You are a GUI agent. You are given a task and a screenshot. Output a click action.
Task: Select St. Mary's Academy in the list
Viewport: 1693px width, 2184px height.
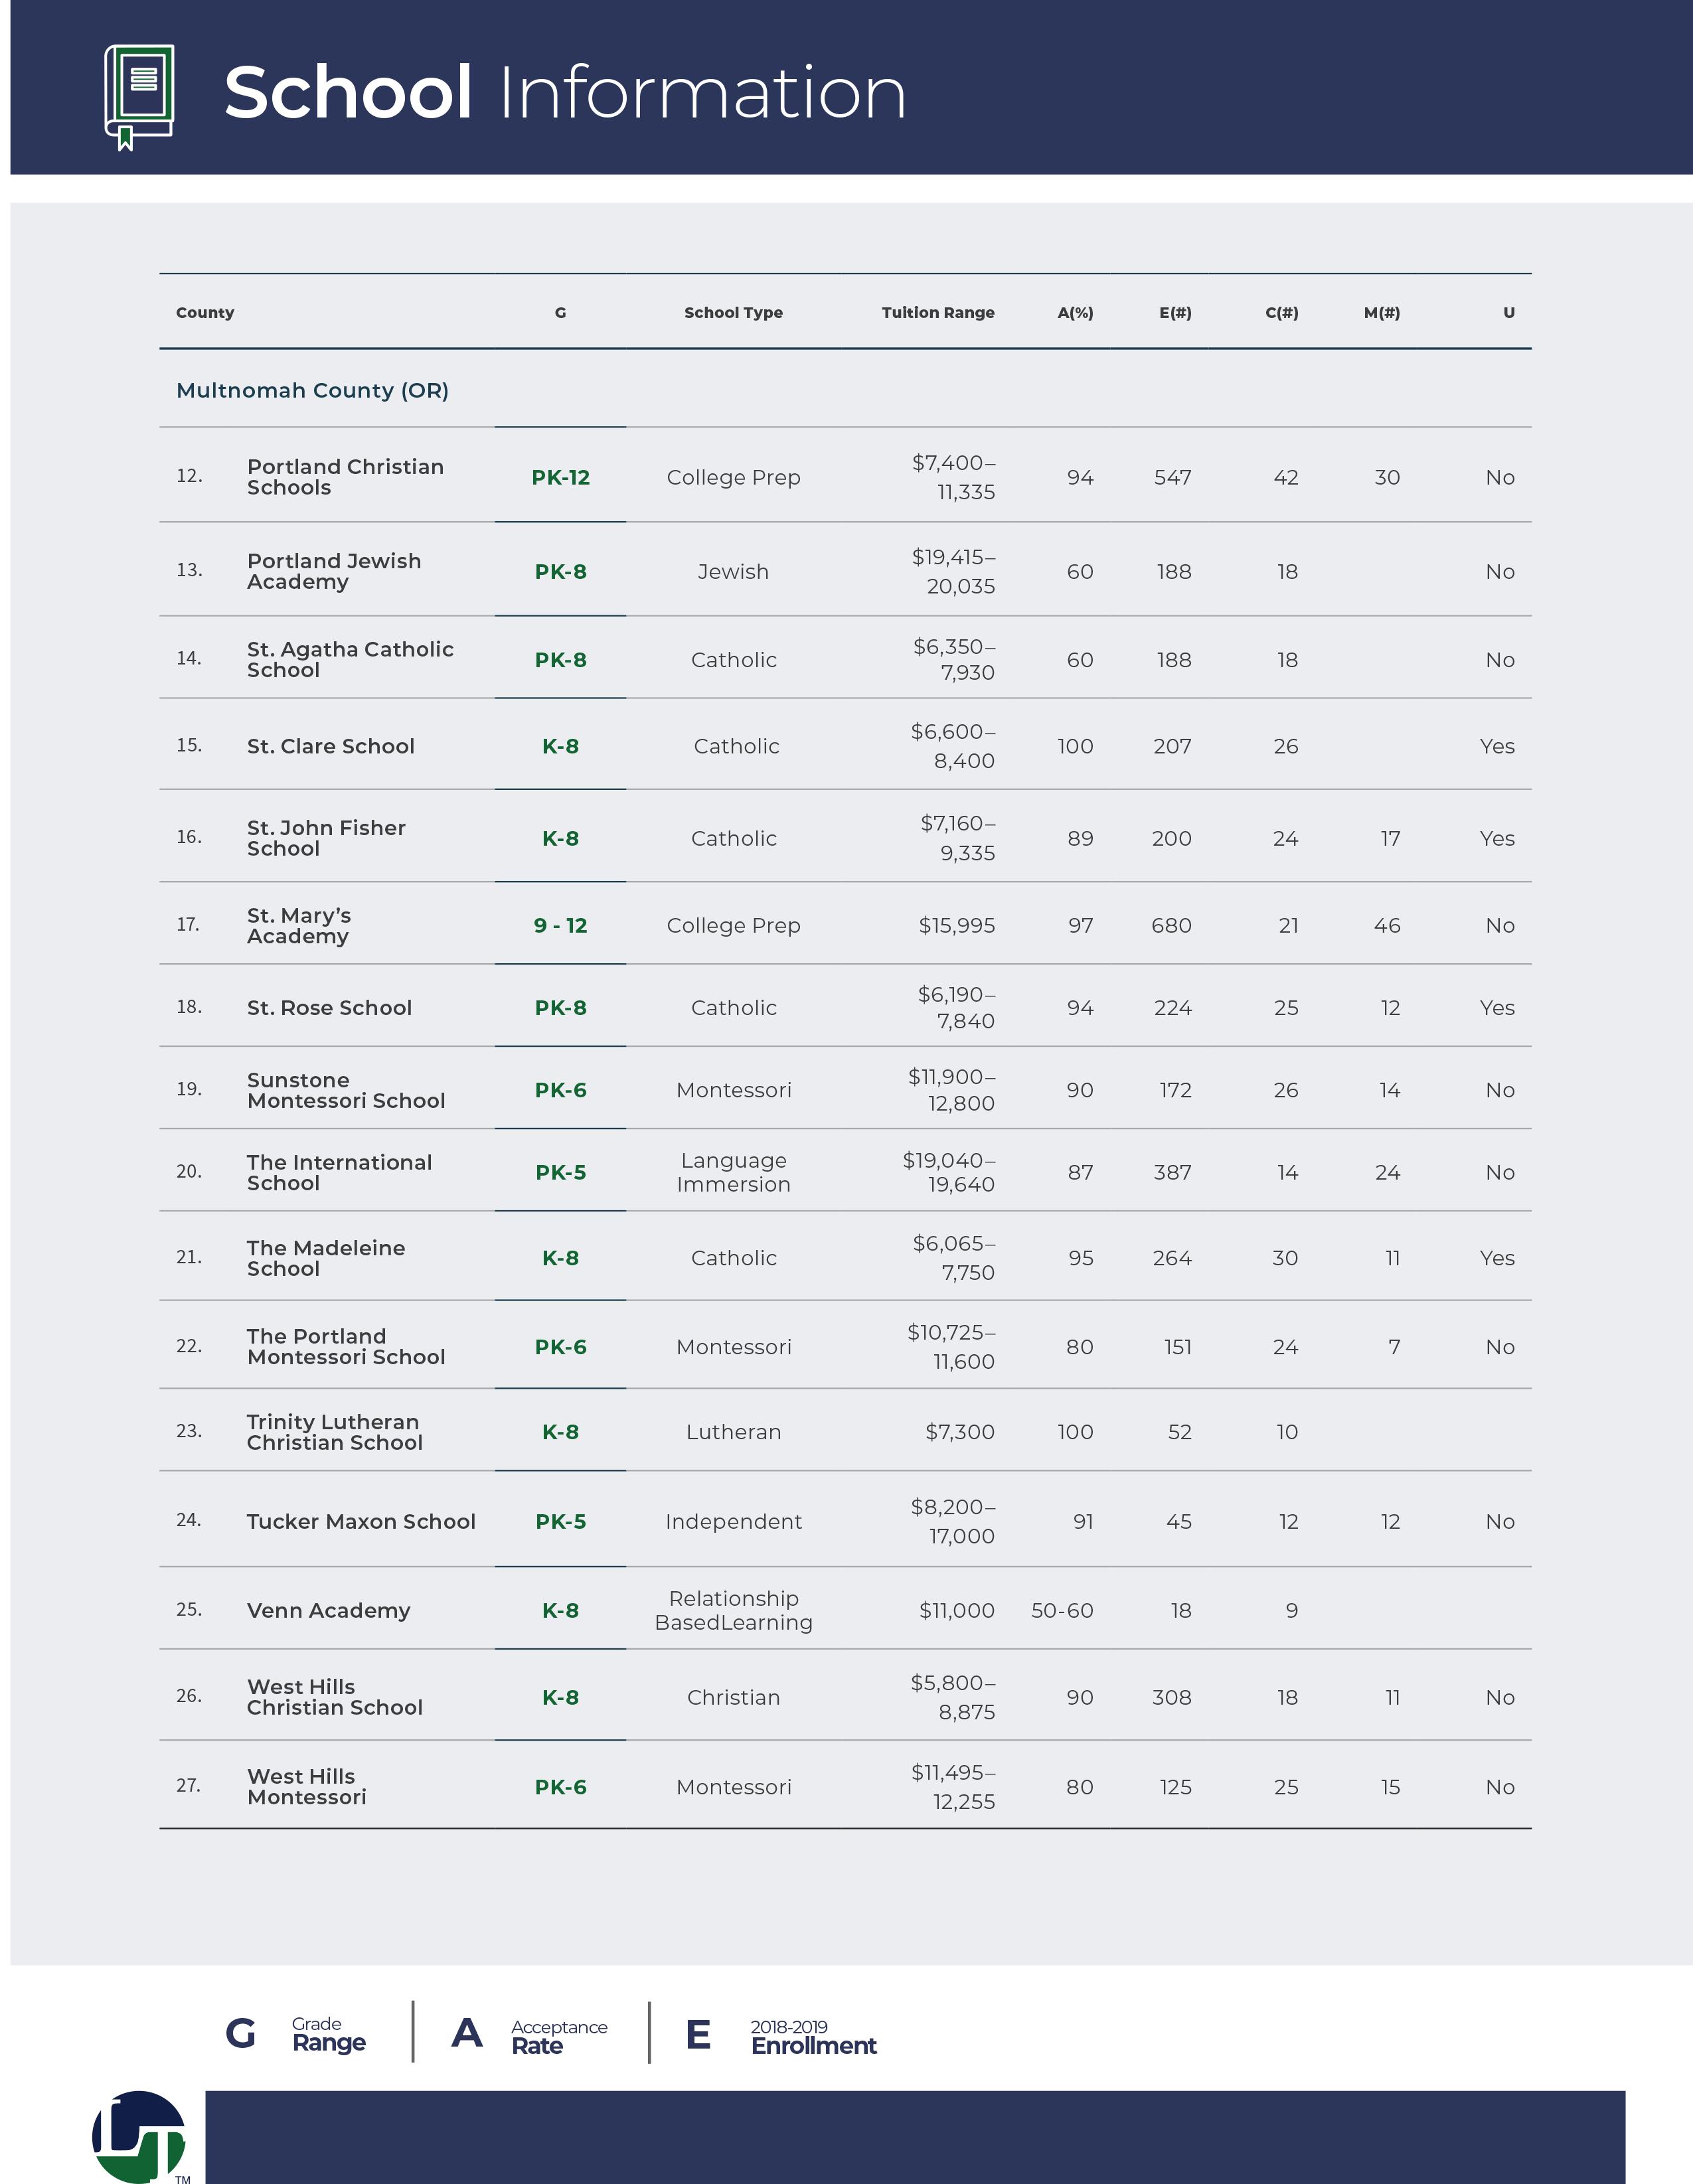point(299,926)
